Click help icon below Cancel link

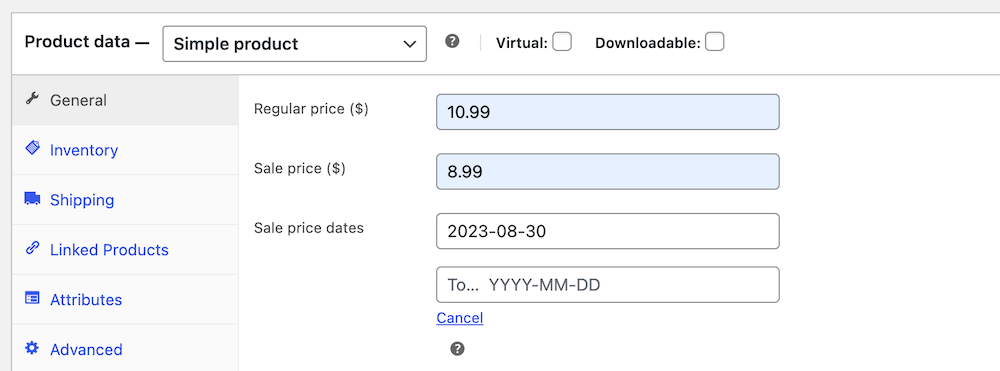457,349
